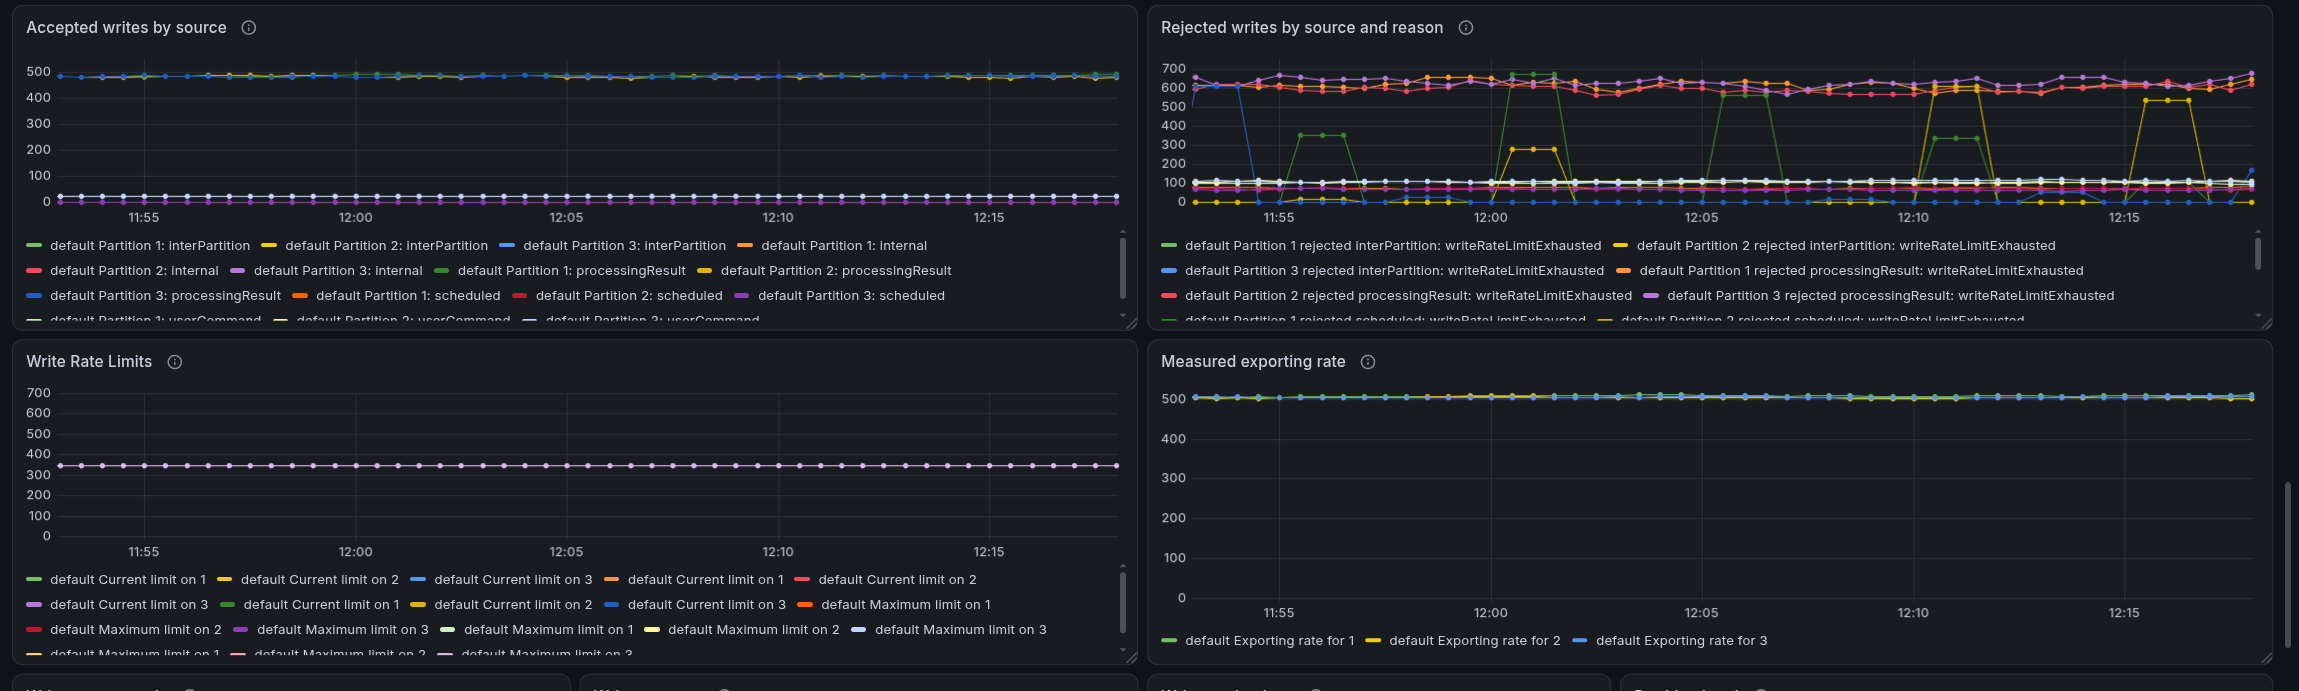Select the Partition 1: internal legend entry

pos(844,246)
